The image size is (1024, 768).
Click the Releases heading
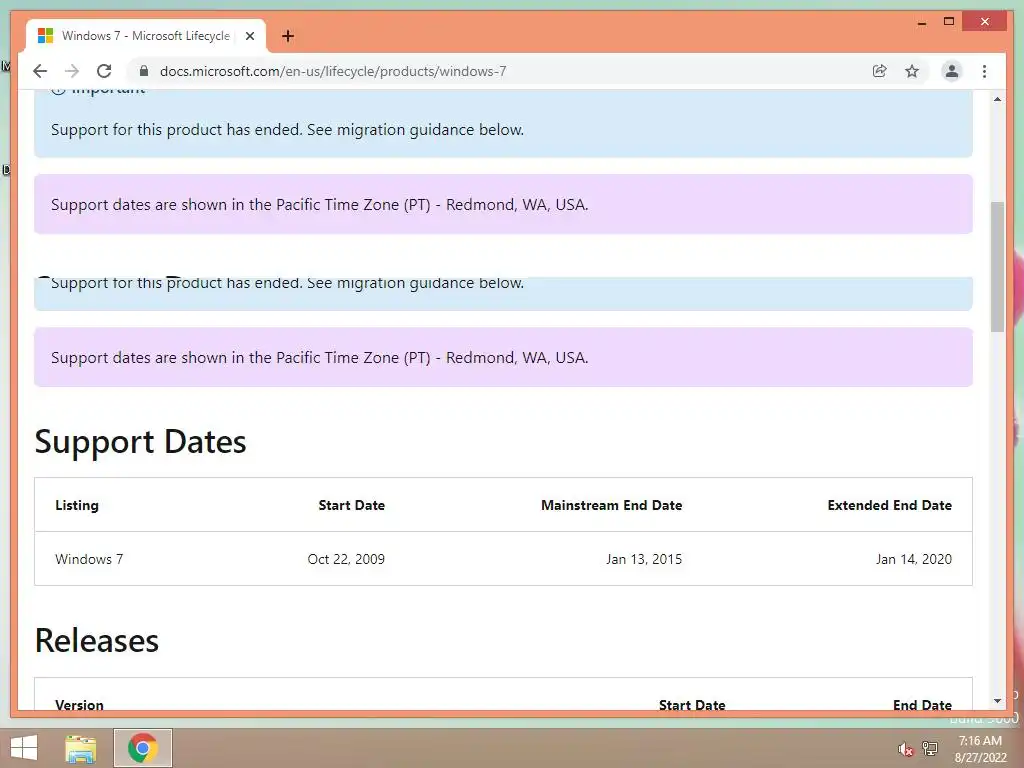tap(97, 641)
